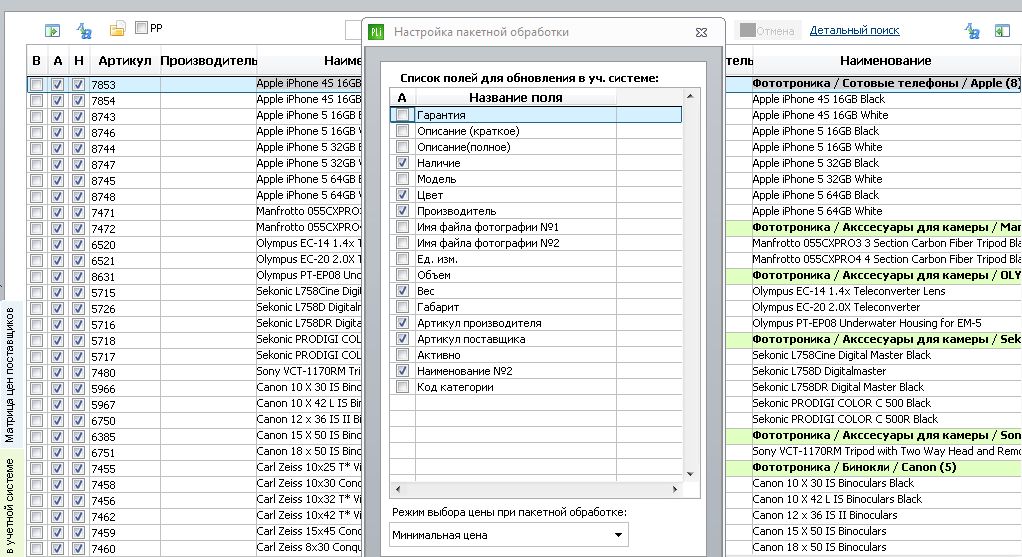The image size is (1022, 557).
Task: Click the greyed Отмена button
Action: coord(767,30)
